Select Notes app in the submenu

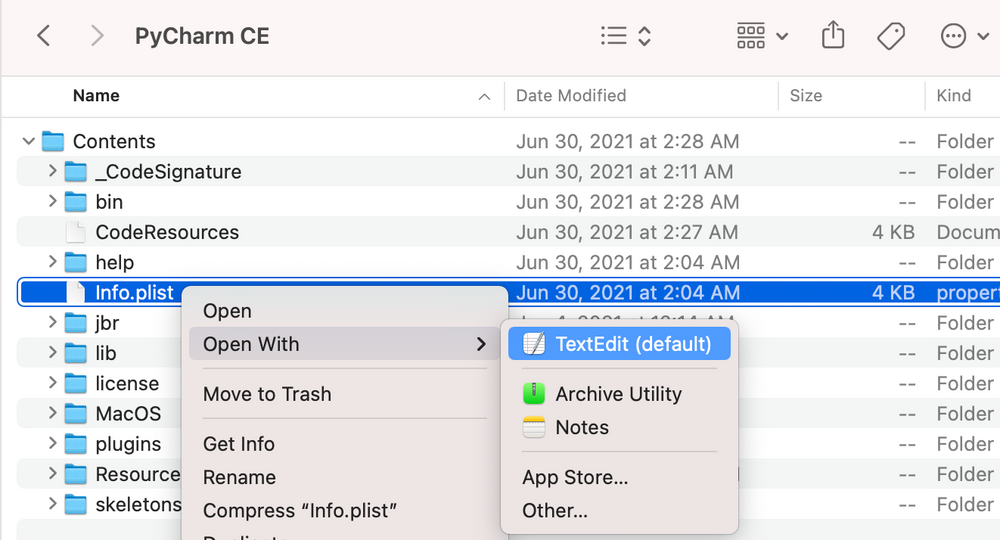tap(581, 427)
